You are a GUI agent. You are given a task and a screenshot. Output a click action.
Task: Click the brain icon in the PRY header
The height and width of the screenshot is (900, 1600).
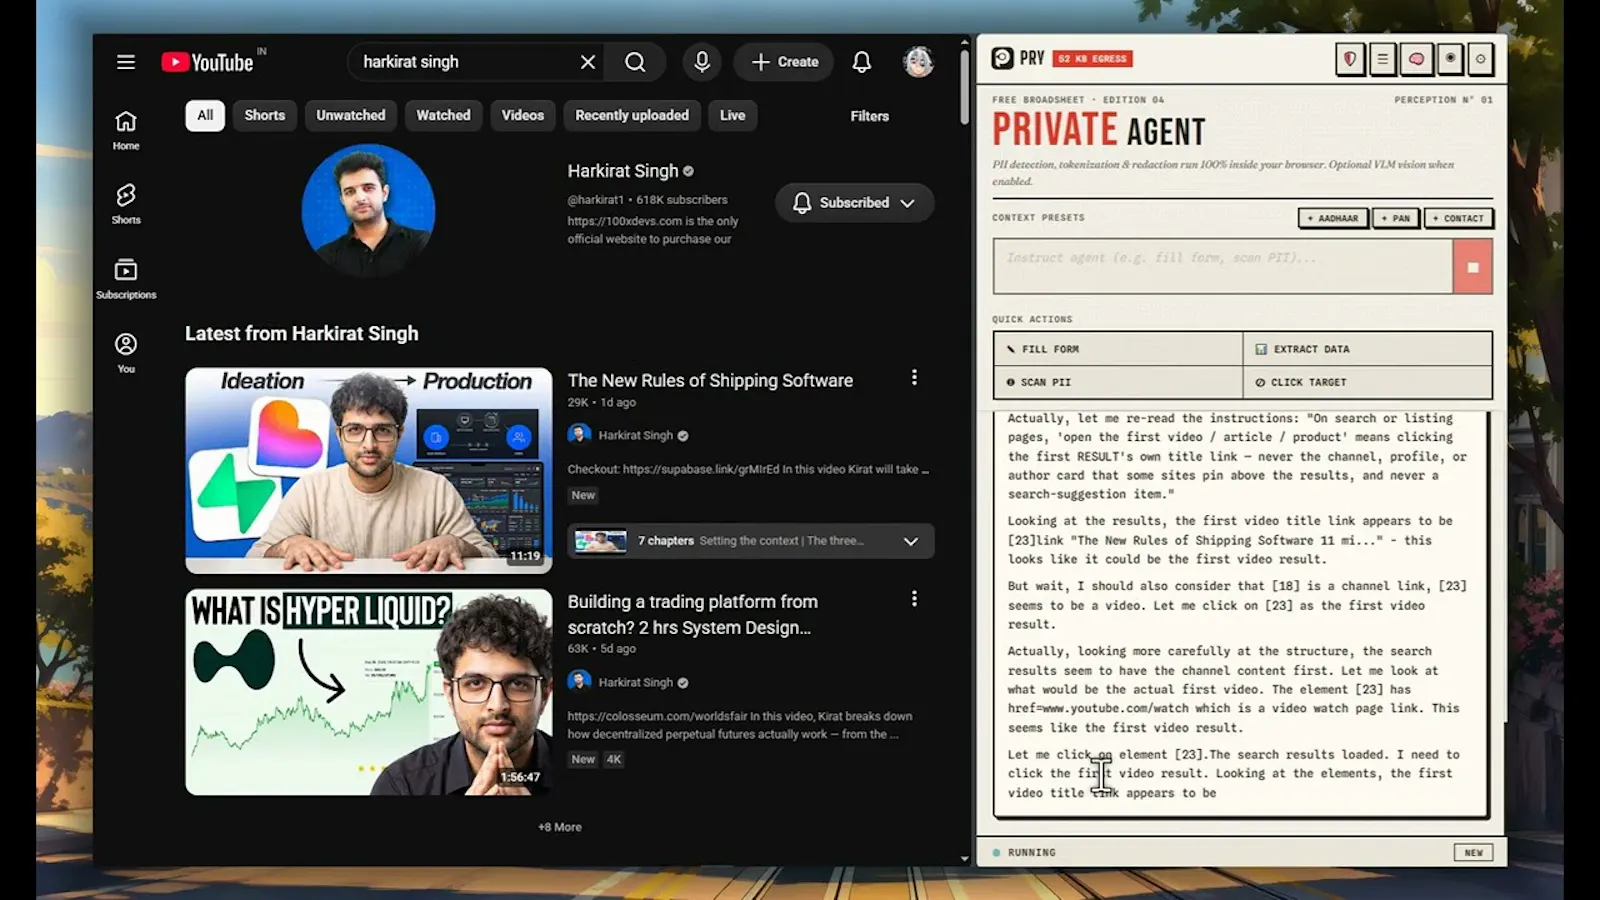click(1417, 59)
